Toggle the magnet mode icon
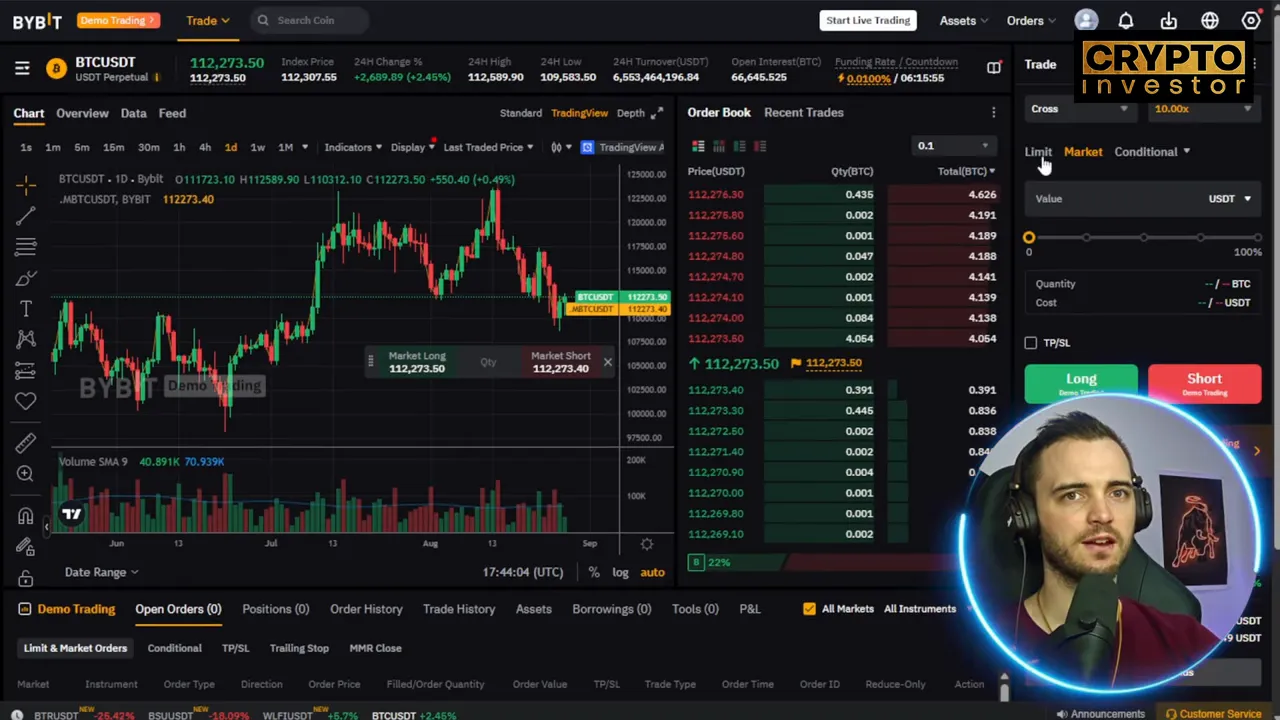 (26, 515)
